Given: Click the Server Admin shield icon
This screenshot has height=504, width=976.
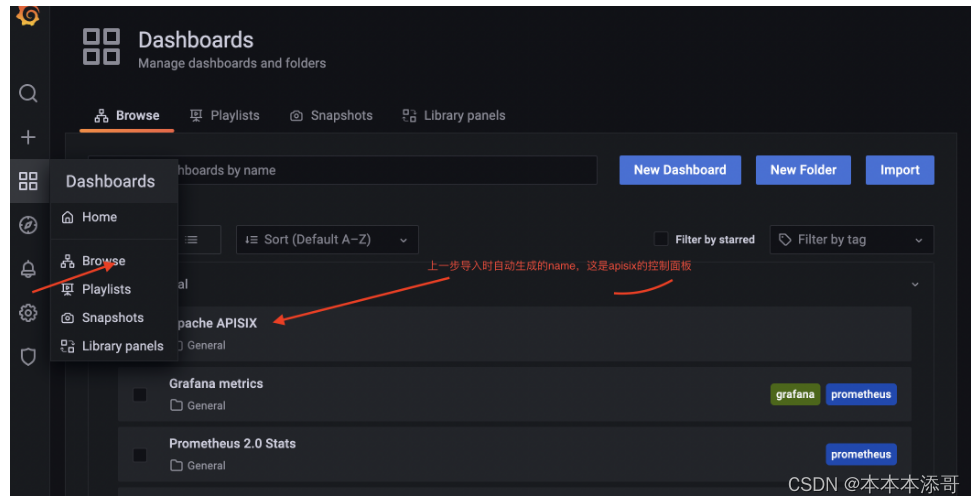Looking at the screenshot, I should (28, 356).
